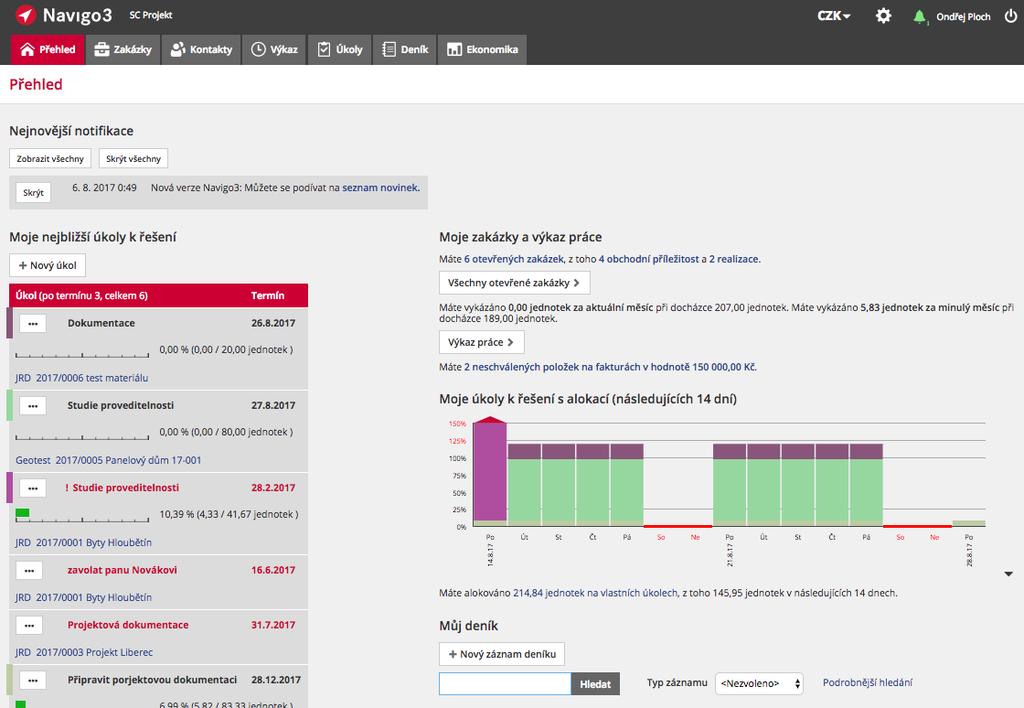The width and height of the screenshot is (1024, 708).
Task: Open the Dokumentace task
Action: point(101,323)
